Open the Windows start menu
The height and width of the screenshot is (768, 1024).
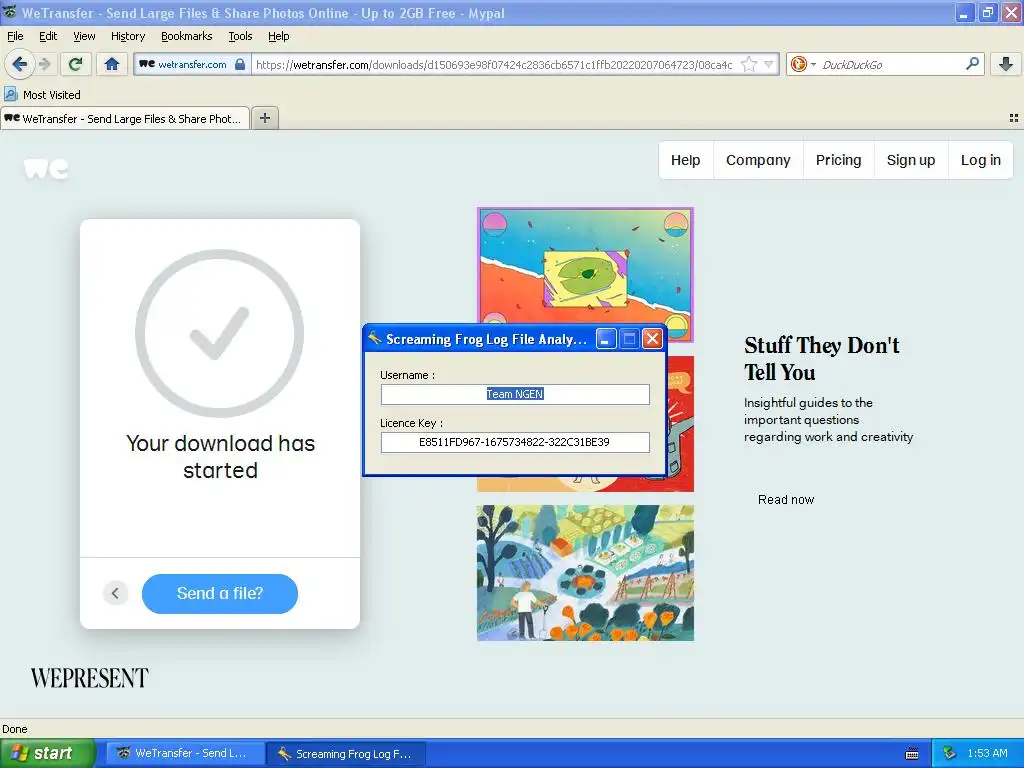[47, 753]
